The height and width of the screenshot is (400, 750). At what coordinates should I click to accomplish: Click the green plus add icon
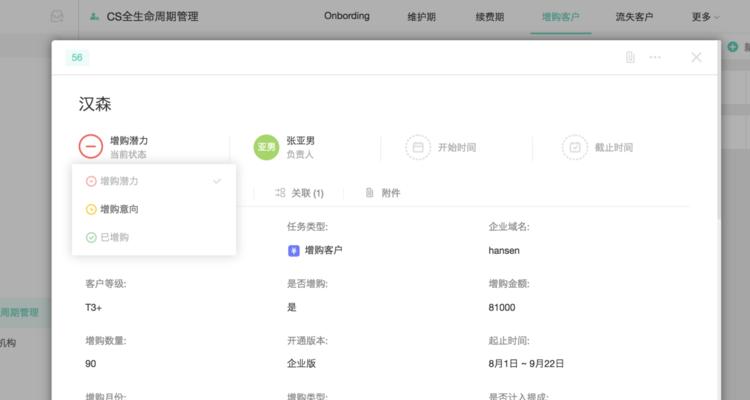click(x=732, y=46)
